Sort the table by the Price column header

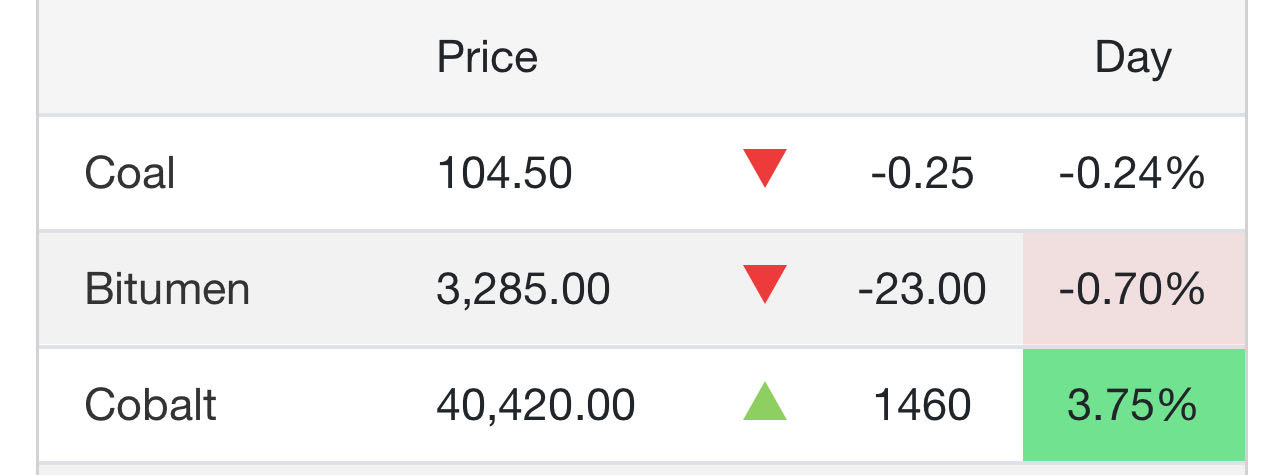487,58
